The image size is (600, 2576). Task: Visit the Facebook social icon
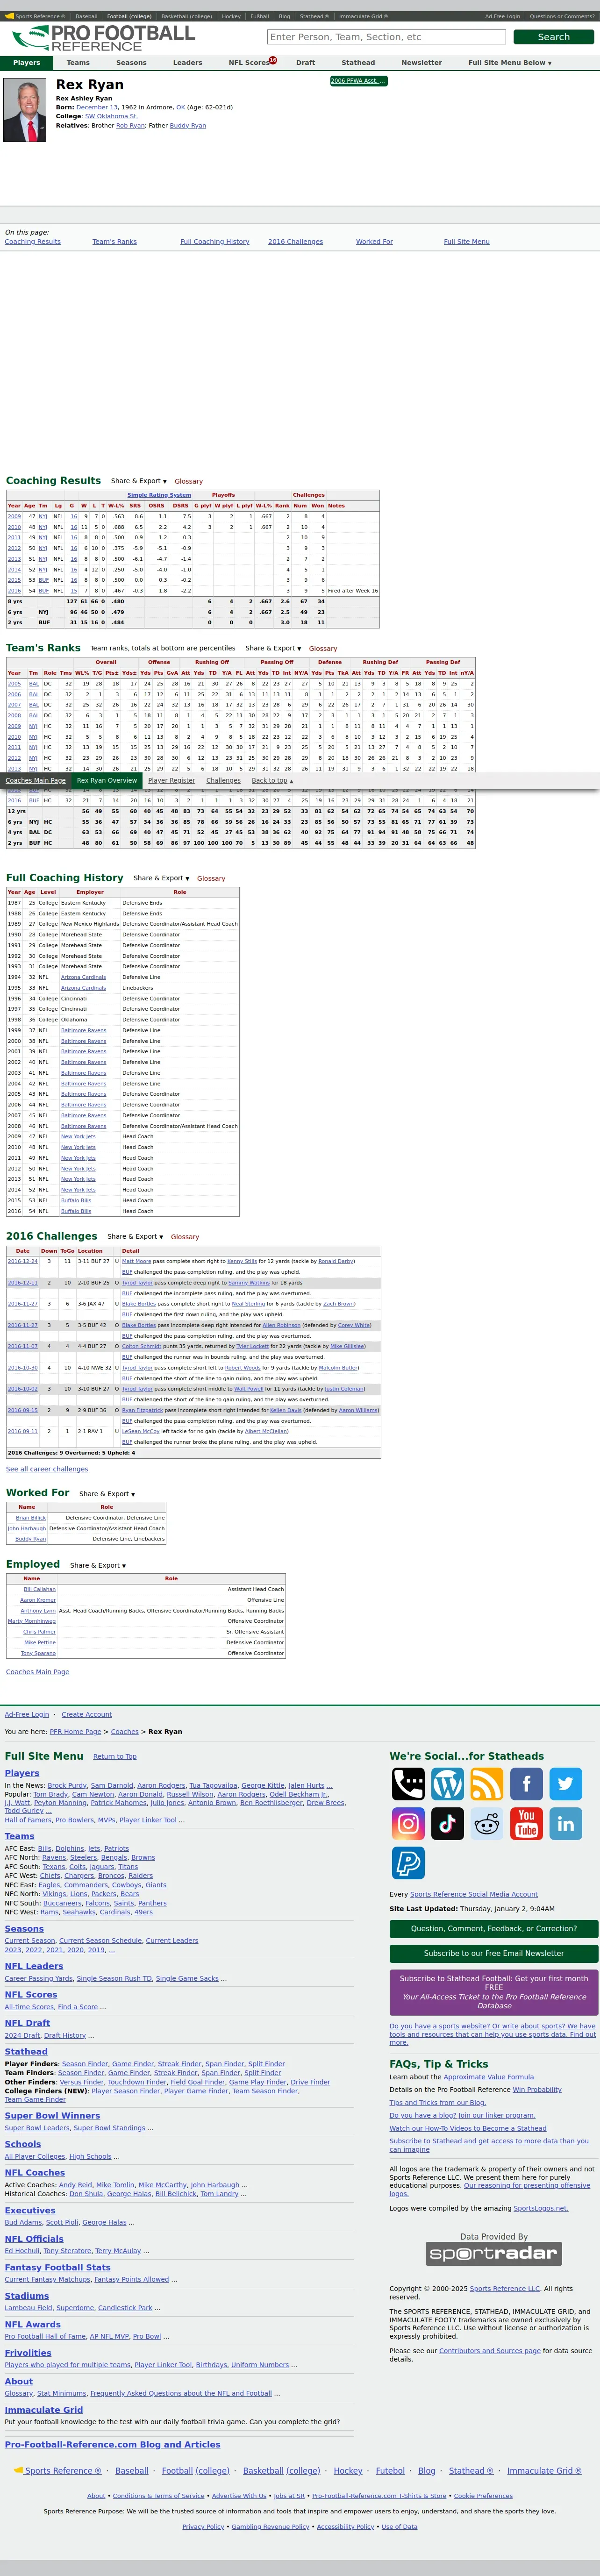point(526,1784)
